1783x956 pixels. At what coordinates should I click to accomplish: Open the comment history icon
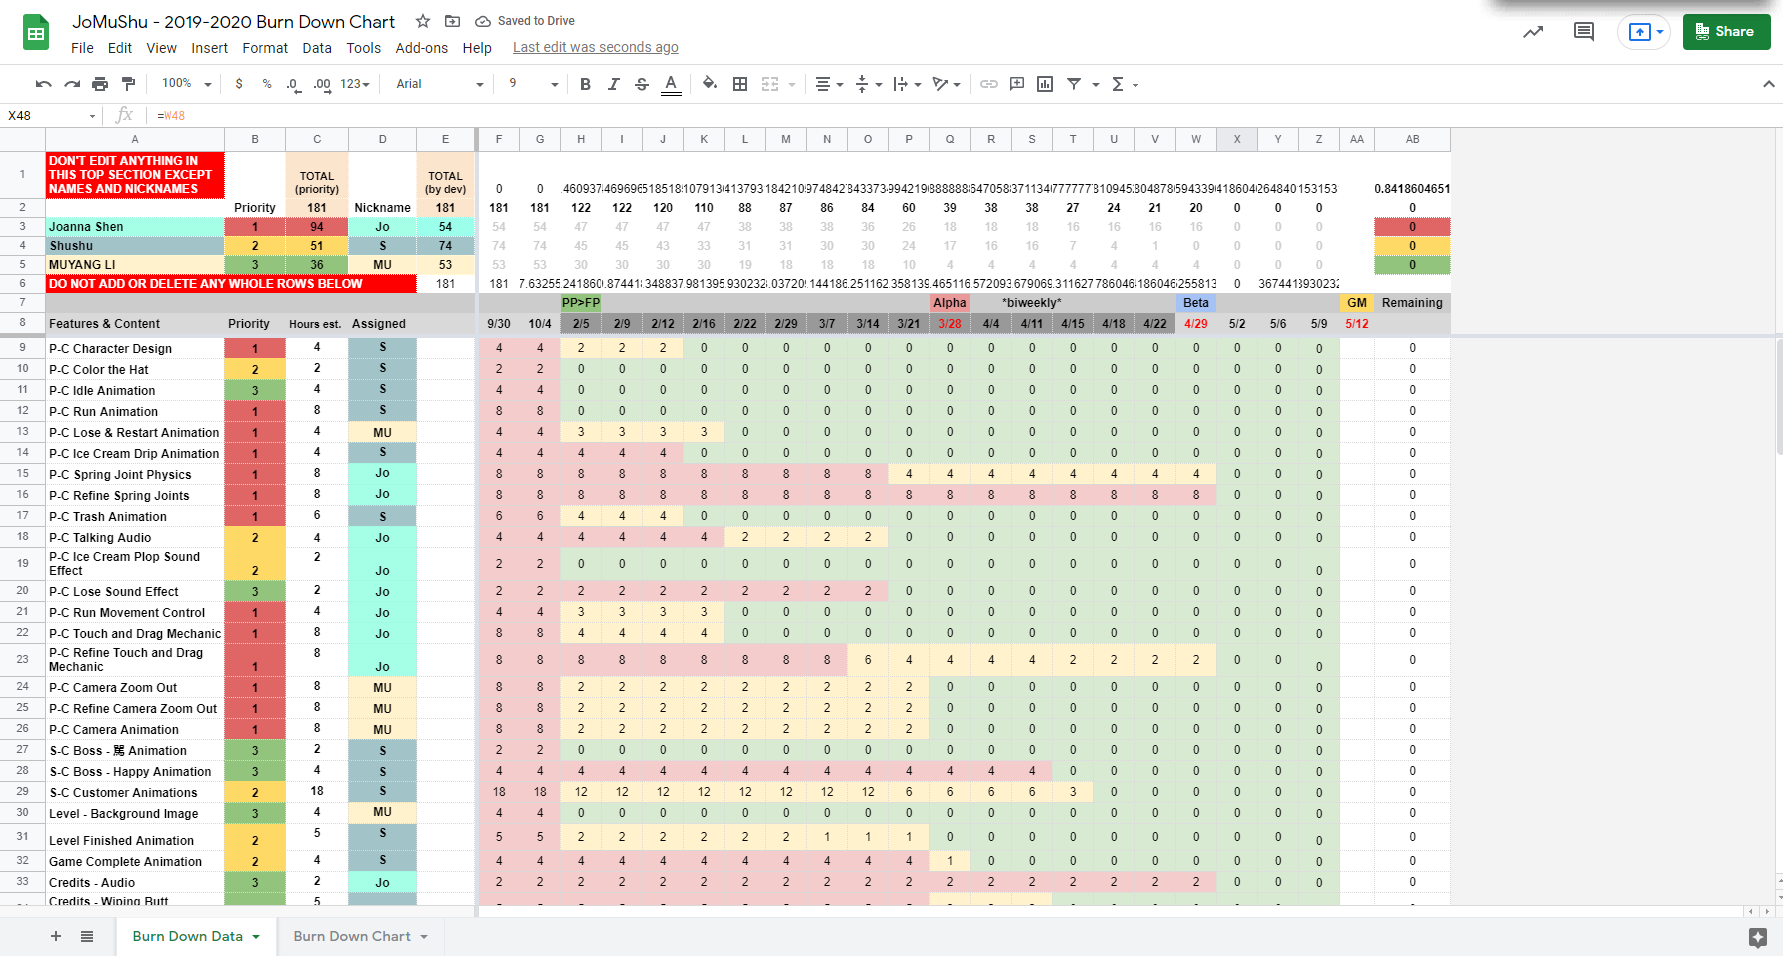pos(1584,32)
